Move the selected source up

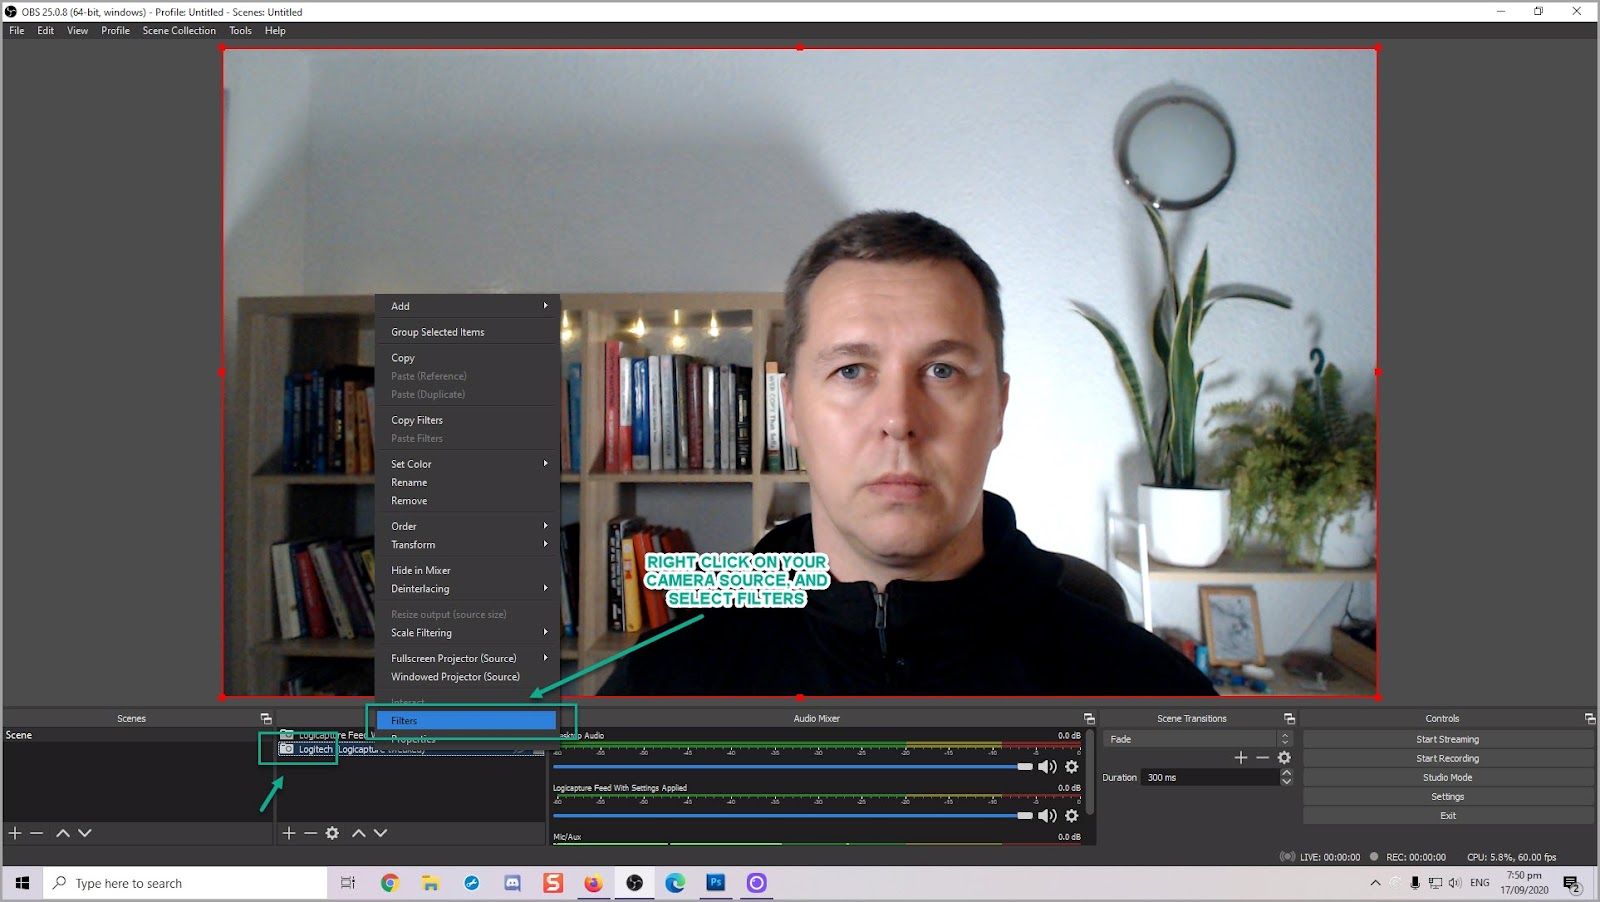pyautogui.click(x=359, y=833)
